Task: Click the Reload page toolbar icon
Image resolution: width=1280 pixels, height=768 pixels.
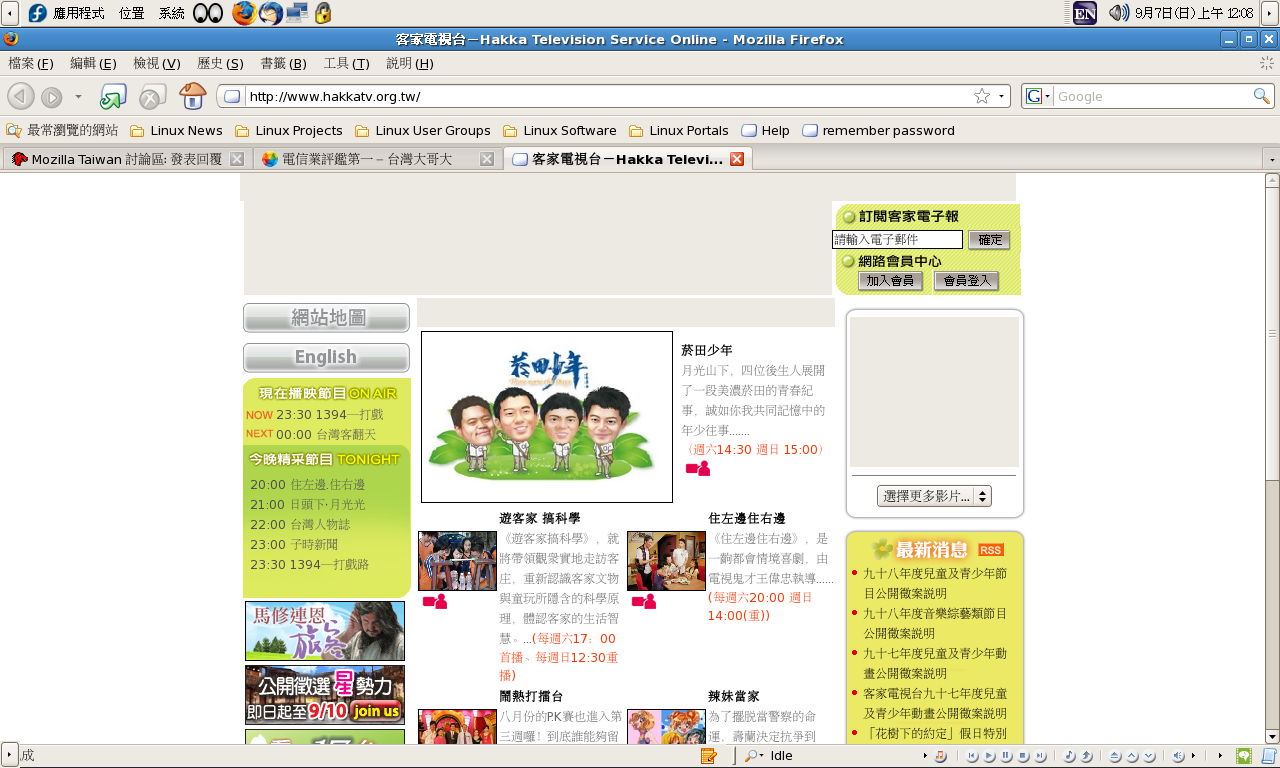Action: pyautogui.click(x=112, y=96)
